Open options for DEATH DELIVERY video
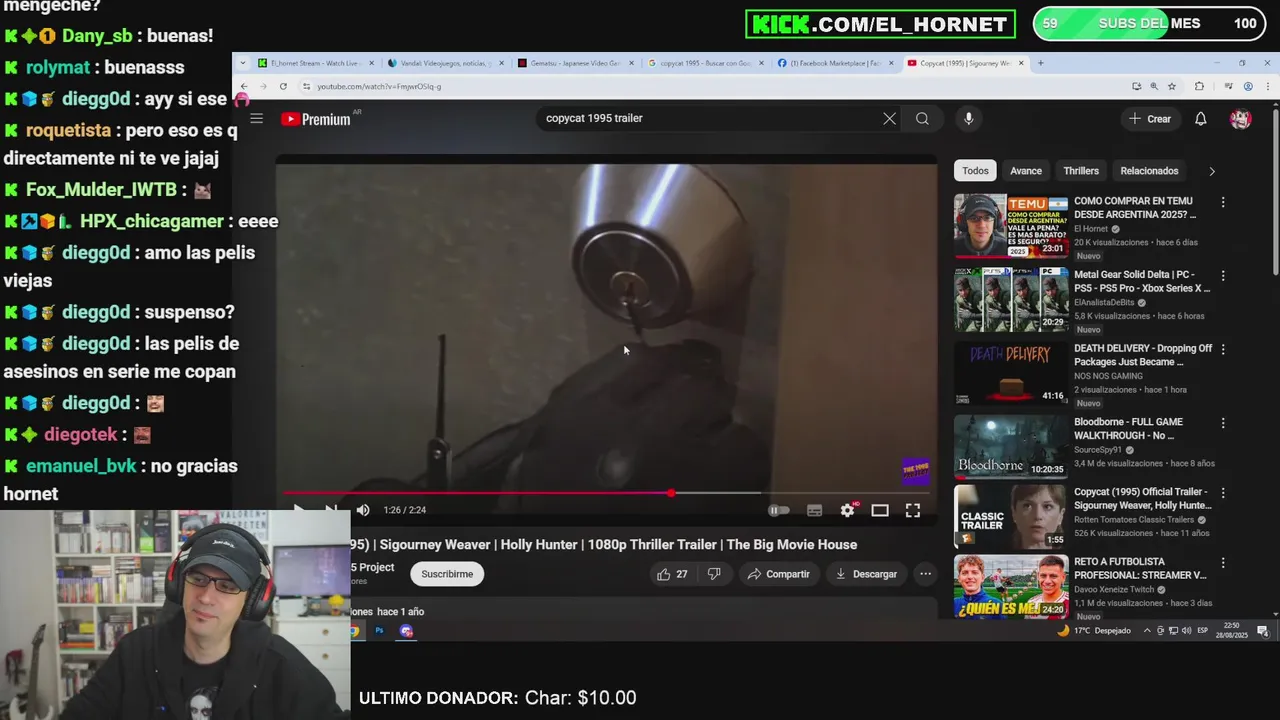Screen dimensions: 1280x720 click(x=1222, y=350)
